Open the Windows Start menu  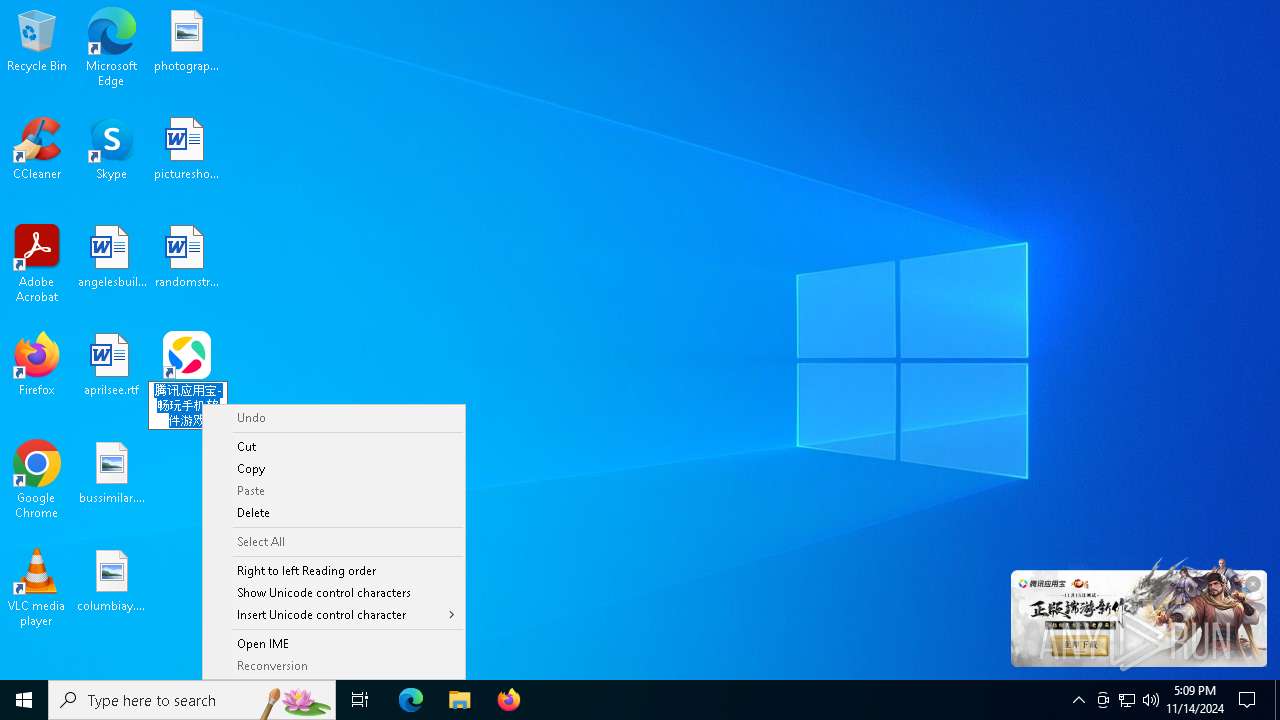click(24, 700)
